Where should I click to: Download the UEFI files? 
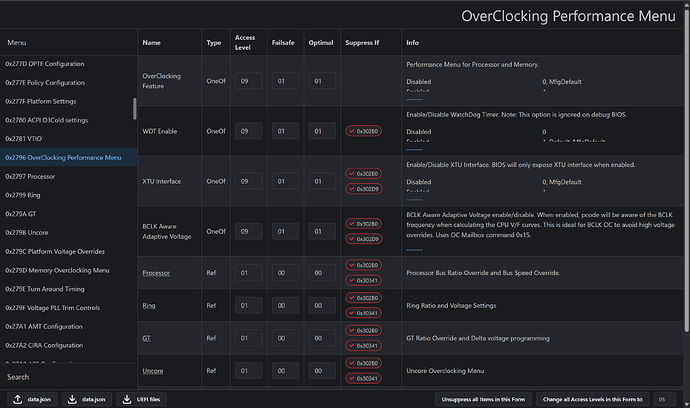click(143, 399)
